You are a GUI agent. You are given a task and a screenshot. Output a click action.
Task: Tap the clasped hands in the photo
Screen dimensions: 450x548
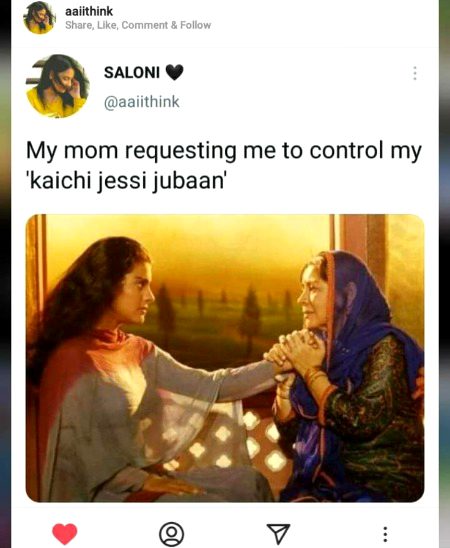point(295,353)
